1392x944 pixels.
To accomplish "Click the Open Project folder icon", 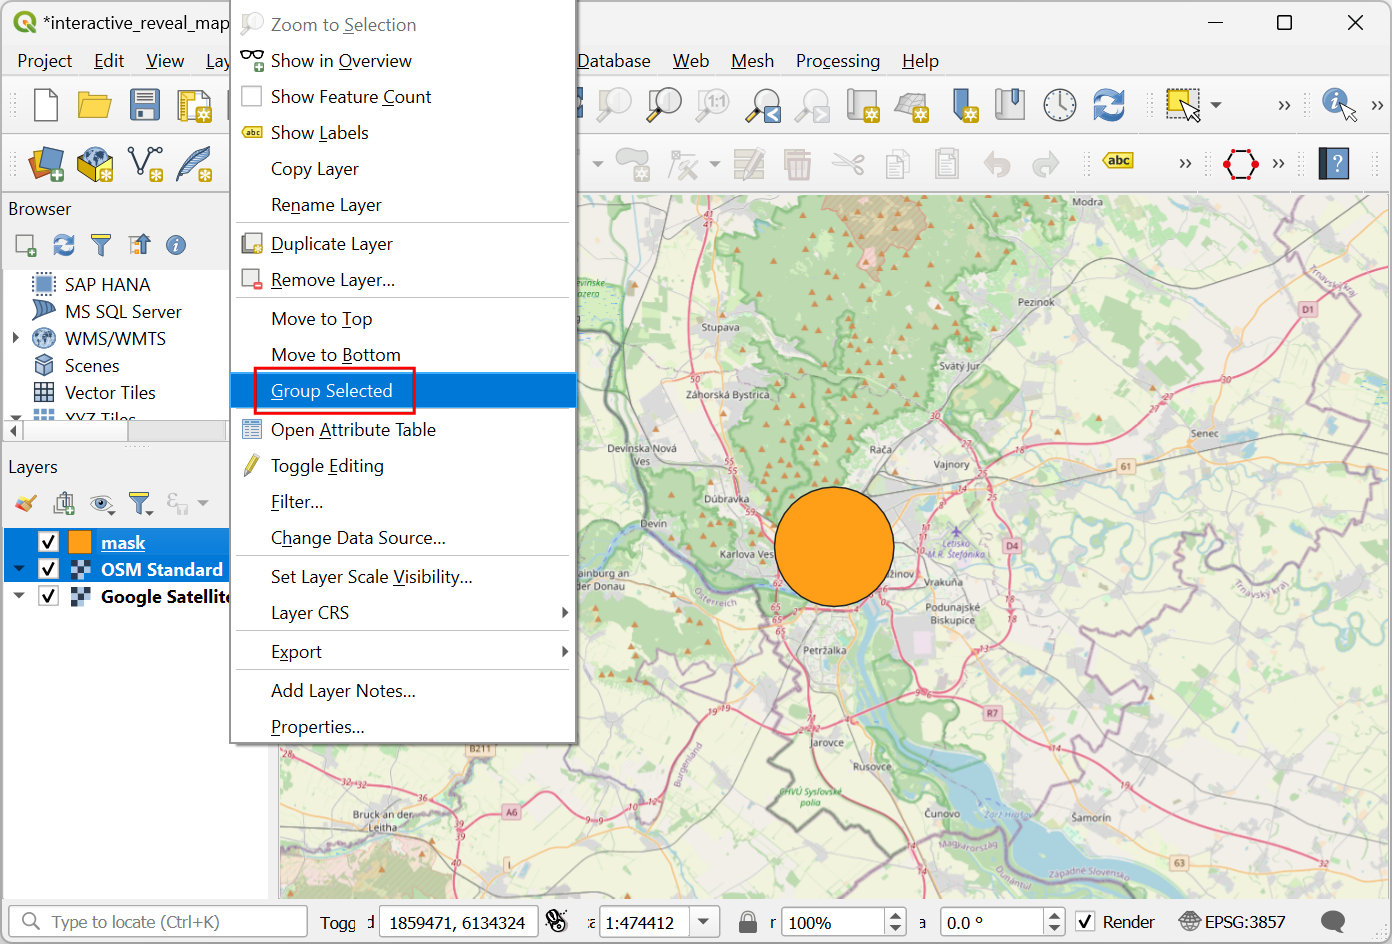I will click(x=95, y=105).
